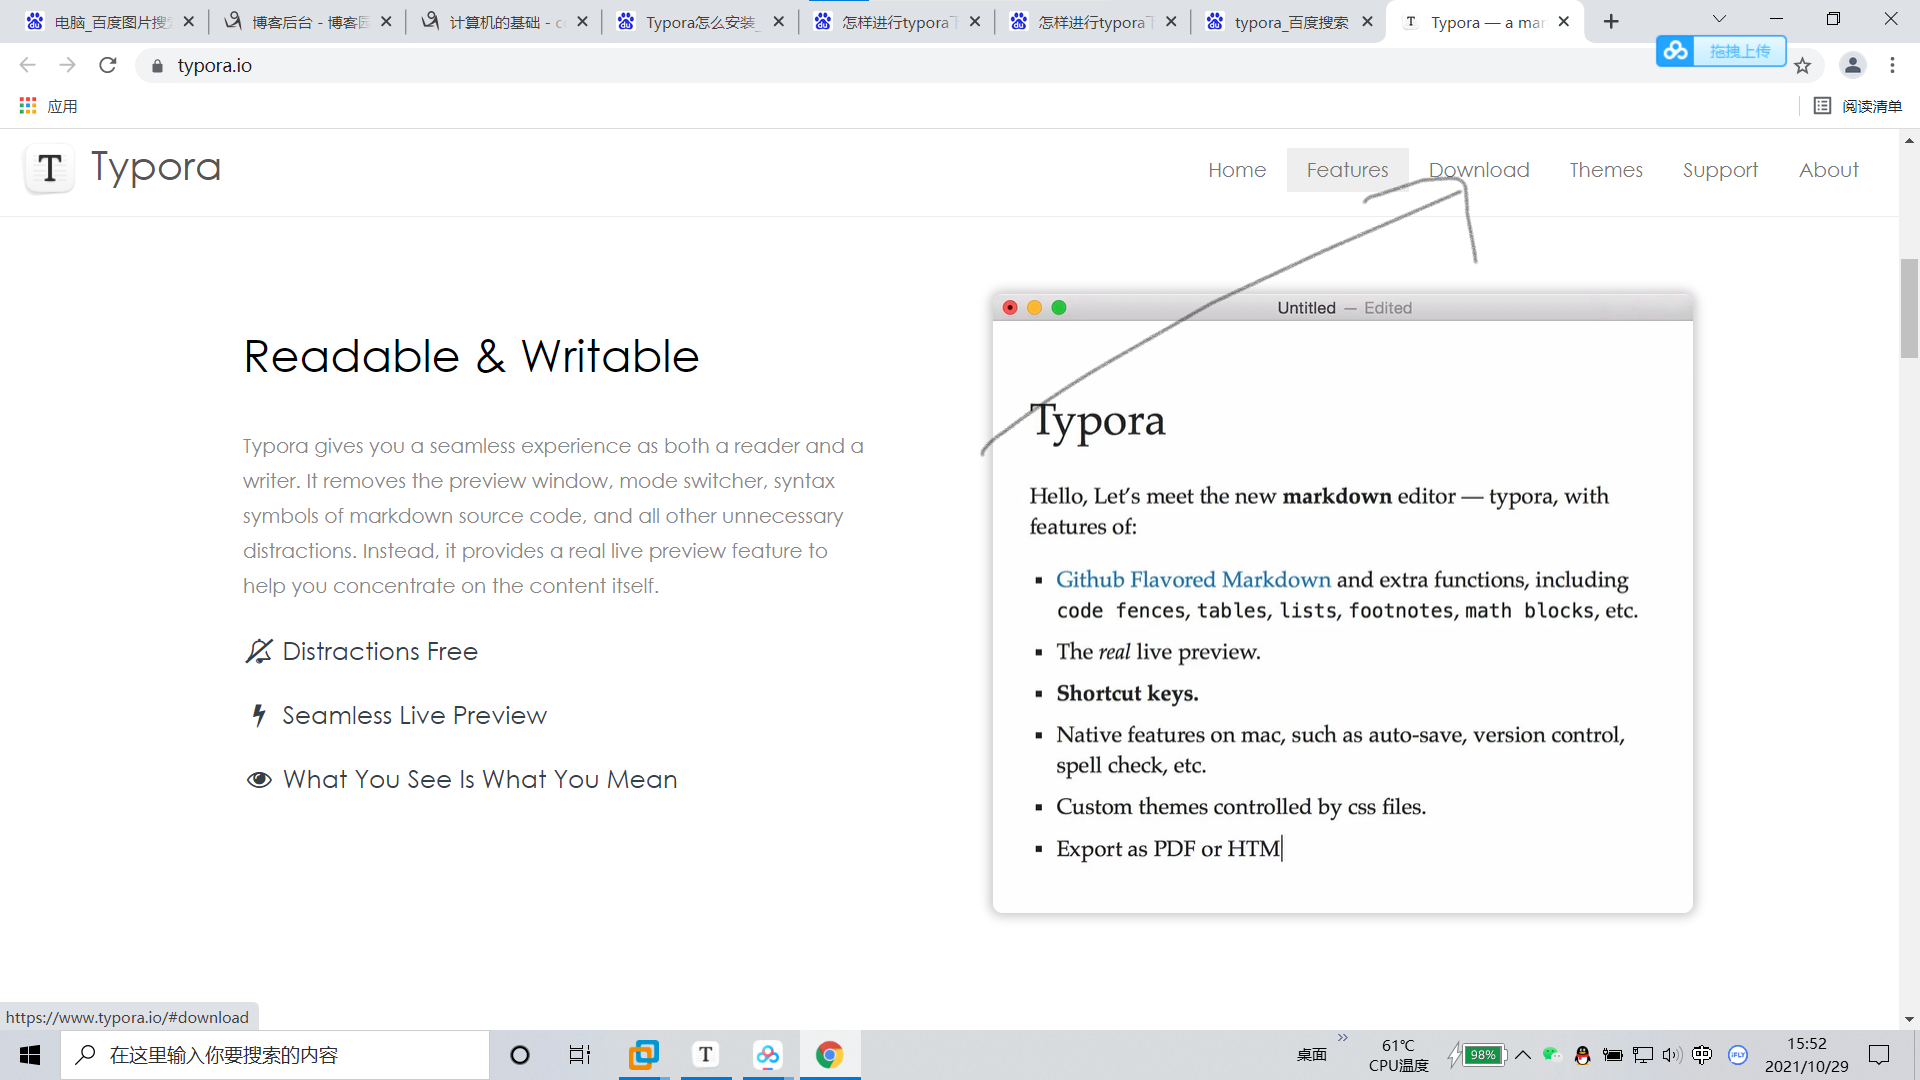This screenshot has height=1080, width=1920.
Task: Show hidden system tray icons chevron
Action: 1523,1054
